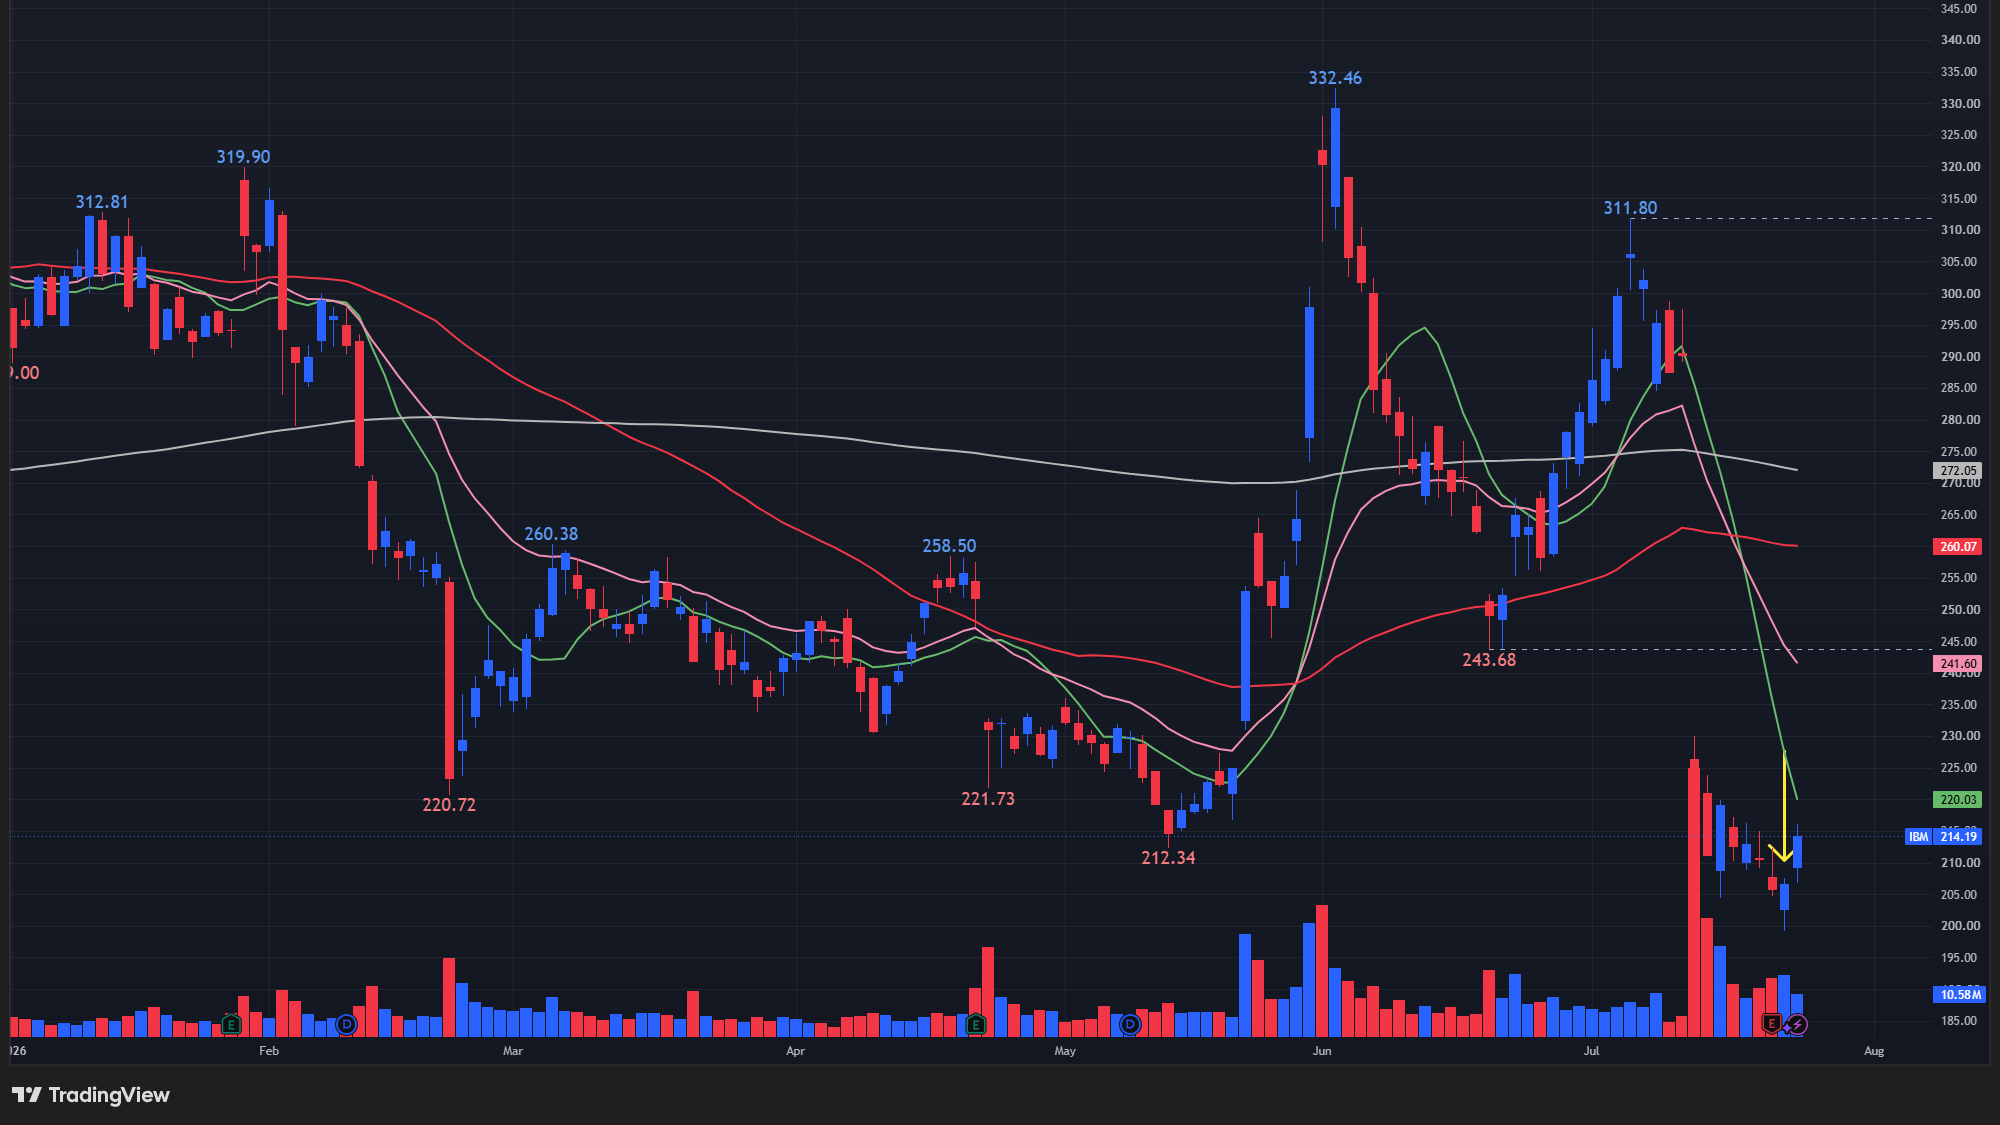This screenshot has height=1125, width=2000.
Task: Click the 220.72 low label
Action: pos(449,805)
